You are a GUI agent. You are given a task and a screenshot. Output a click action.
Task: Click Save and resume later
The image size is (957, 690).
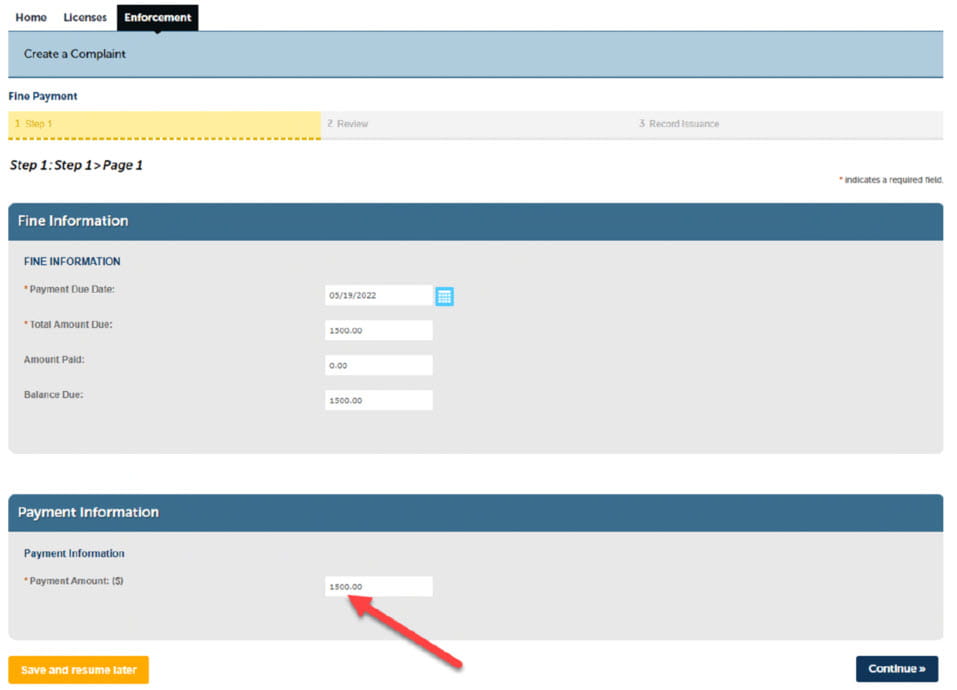point(79,670)
